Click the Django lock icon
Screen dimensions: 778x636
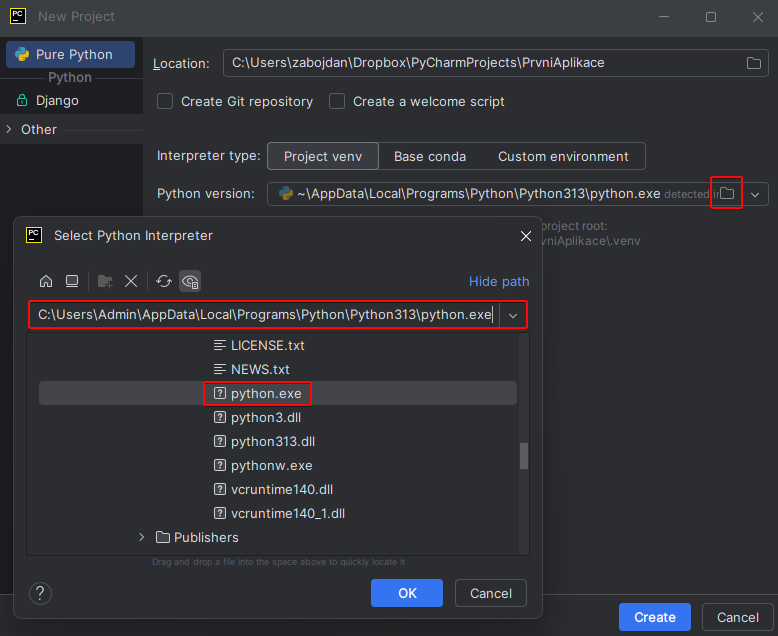click(22, 100)
